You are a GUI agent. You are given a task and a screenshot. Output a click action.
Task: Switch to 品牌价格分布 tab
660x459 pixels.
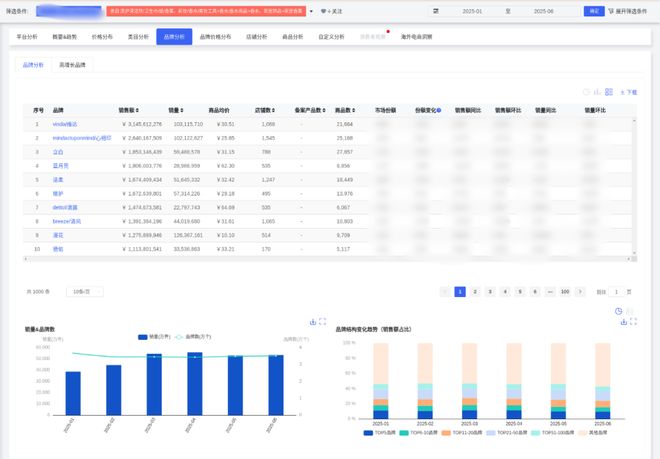point(215,36)
